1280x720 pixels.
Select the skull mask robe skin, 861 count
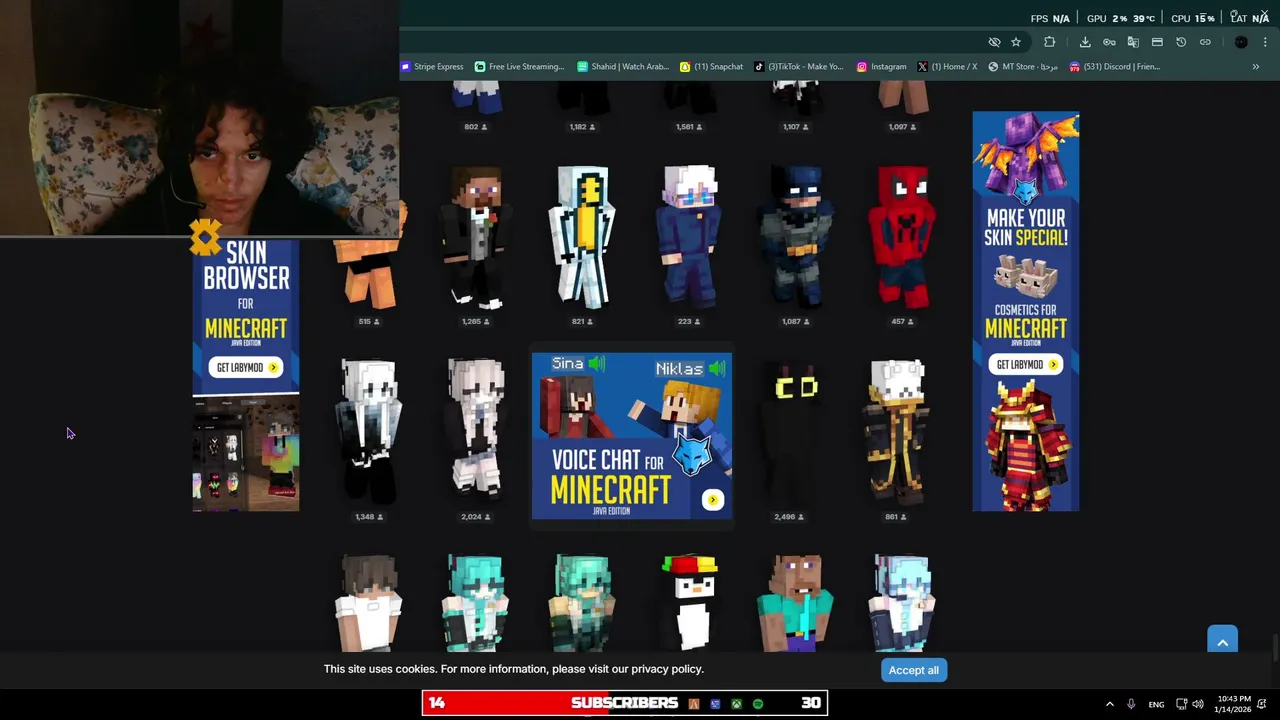click(897, 432)
